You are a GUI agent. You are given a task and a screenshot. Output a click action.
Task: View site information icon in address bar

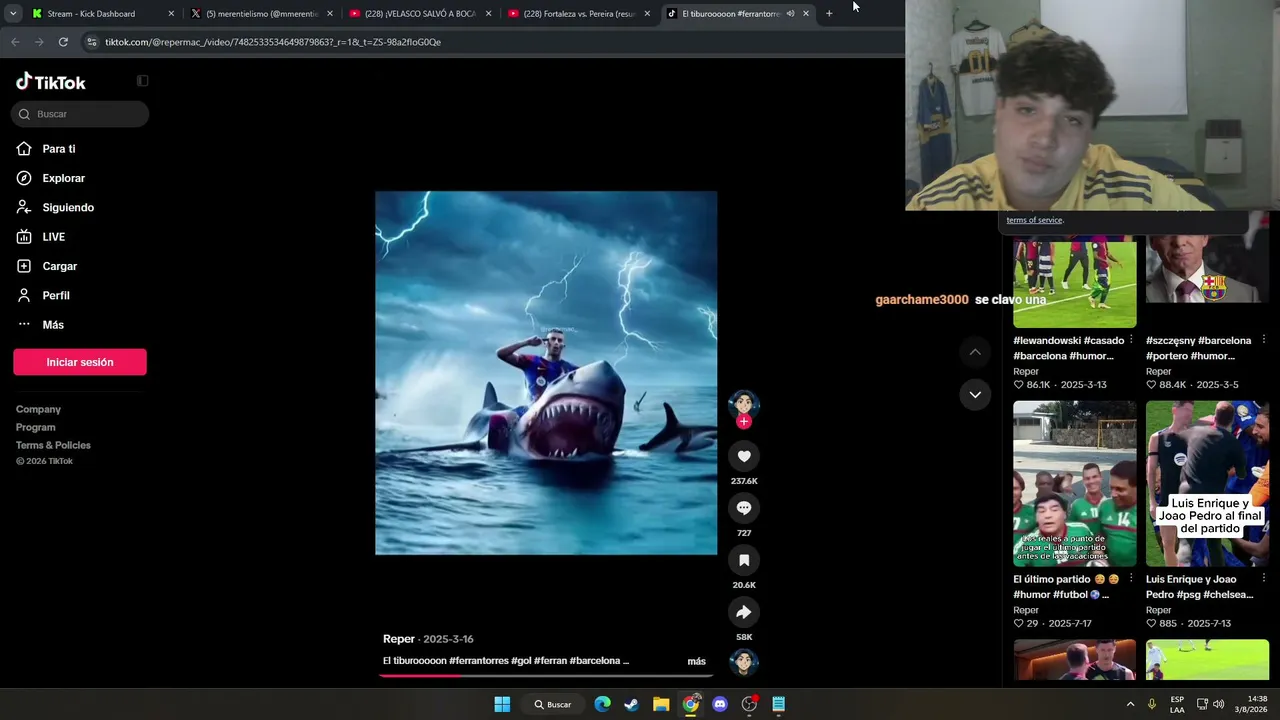(92, 42)
